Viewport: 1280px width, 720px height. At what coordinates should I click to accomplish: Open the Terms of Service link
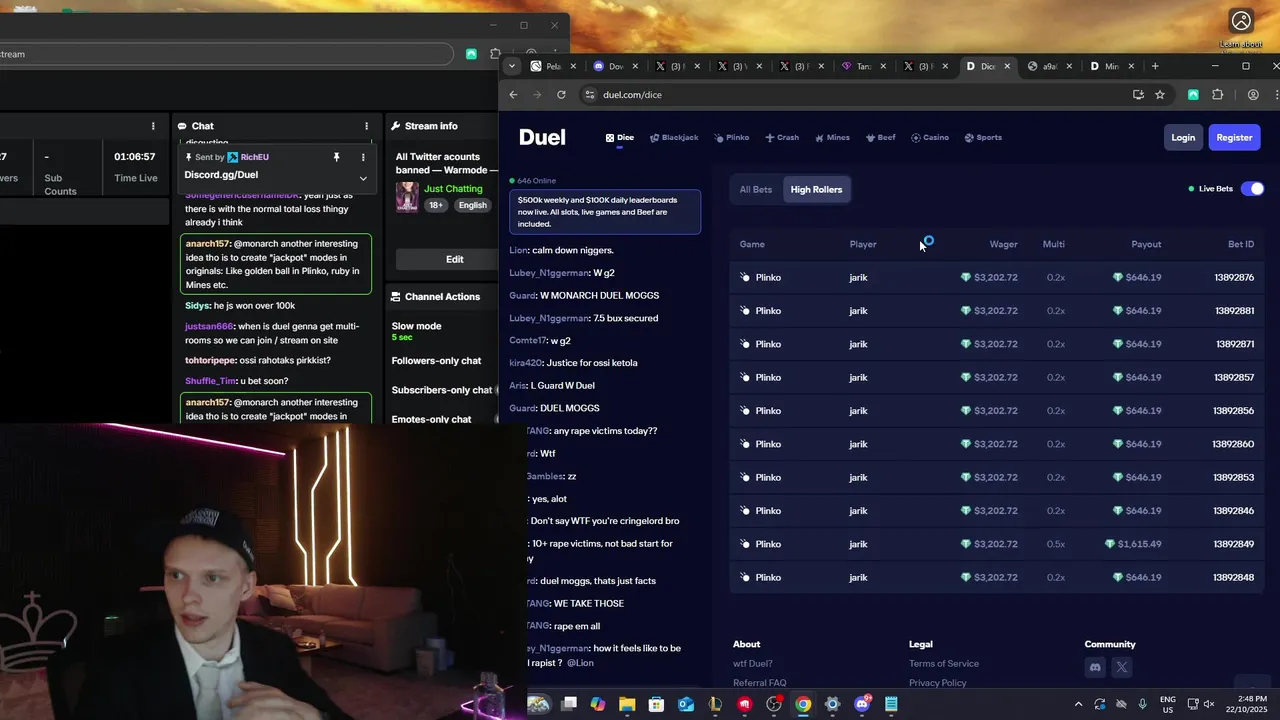click(x=943, y=664)
